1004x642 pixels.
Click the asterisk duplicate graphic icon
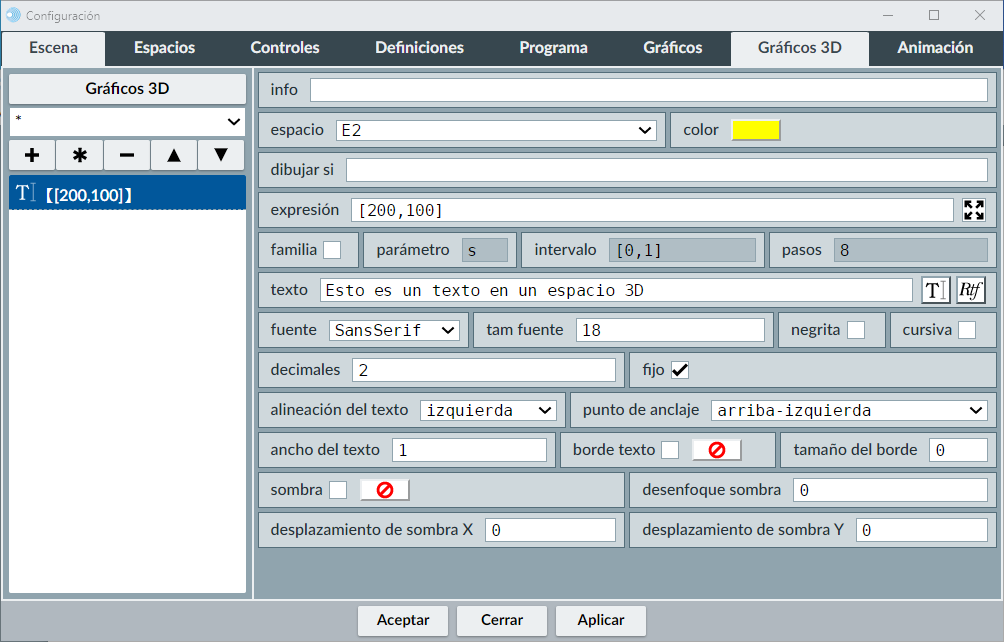tap(80, 155)
